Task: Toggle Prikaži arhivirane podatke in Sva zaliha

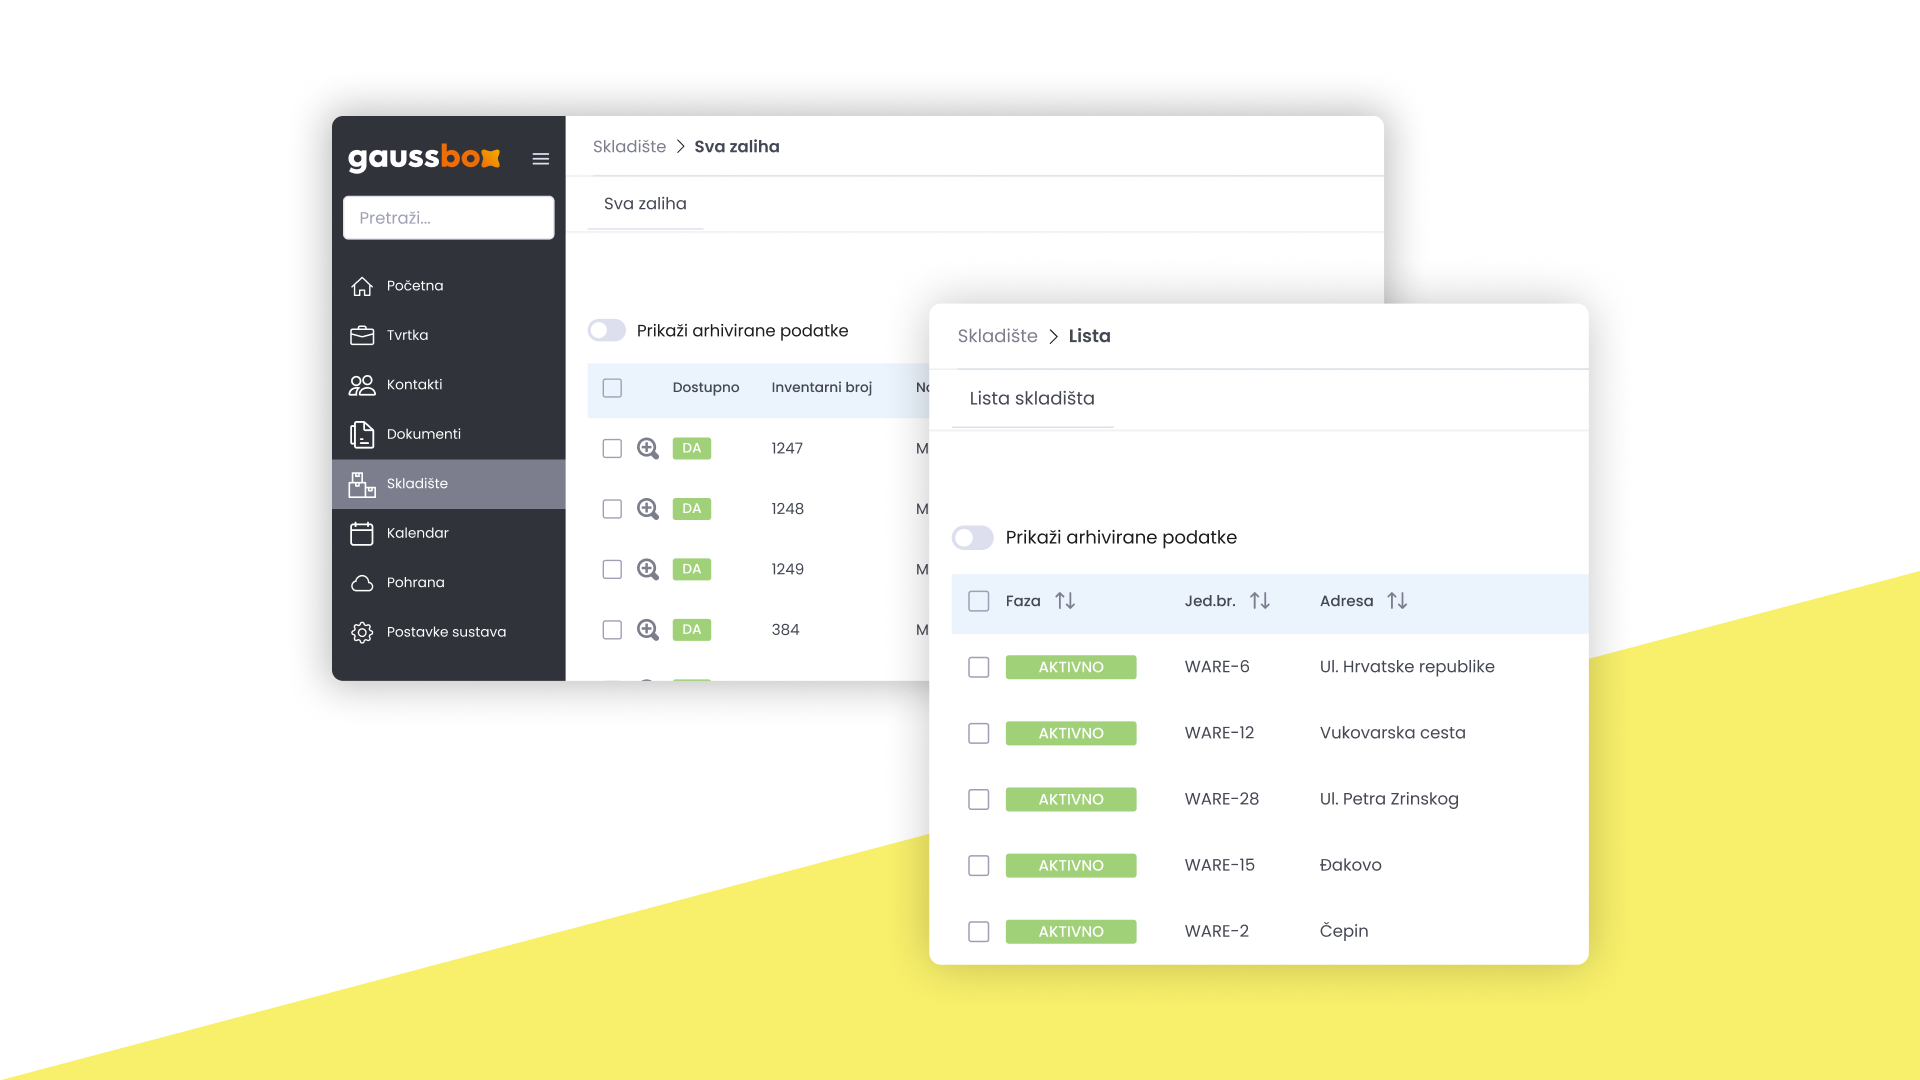Action: pyautogui.click(x=607, y=331)
